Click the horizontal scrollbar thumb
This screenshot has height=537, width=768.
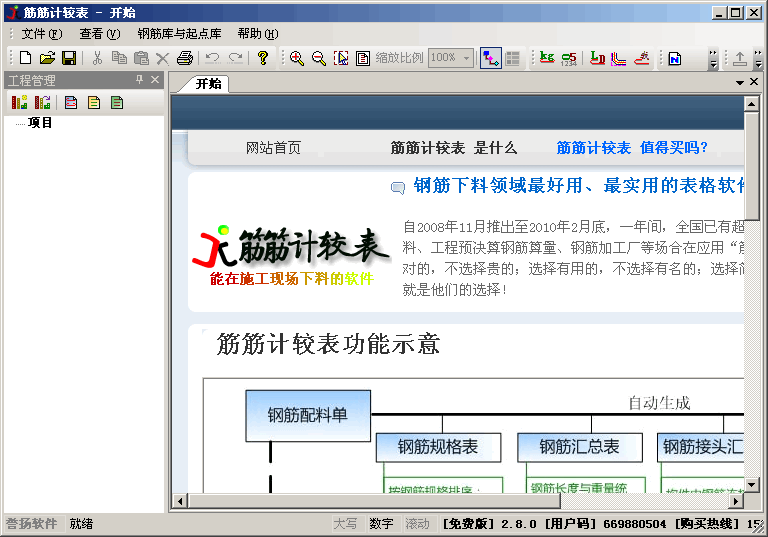click(374, 501)
